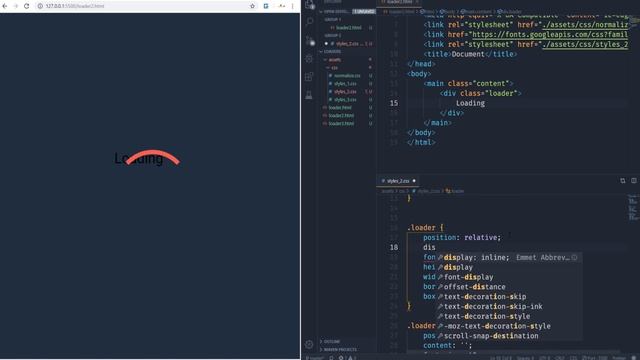This screenshot has width=640, height=360.
Task: Click the Loading text in browser preview
Action: [139, 158]
